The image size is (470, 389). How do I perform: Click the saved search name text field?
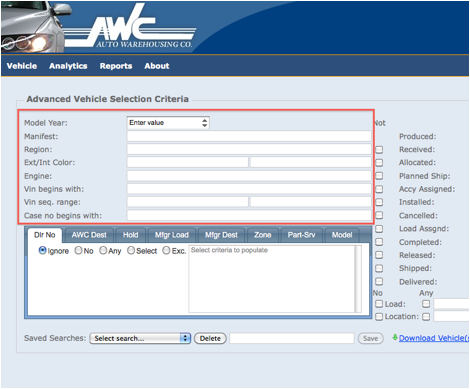[x=292, y=338]
